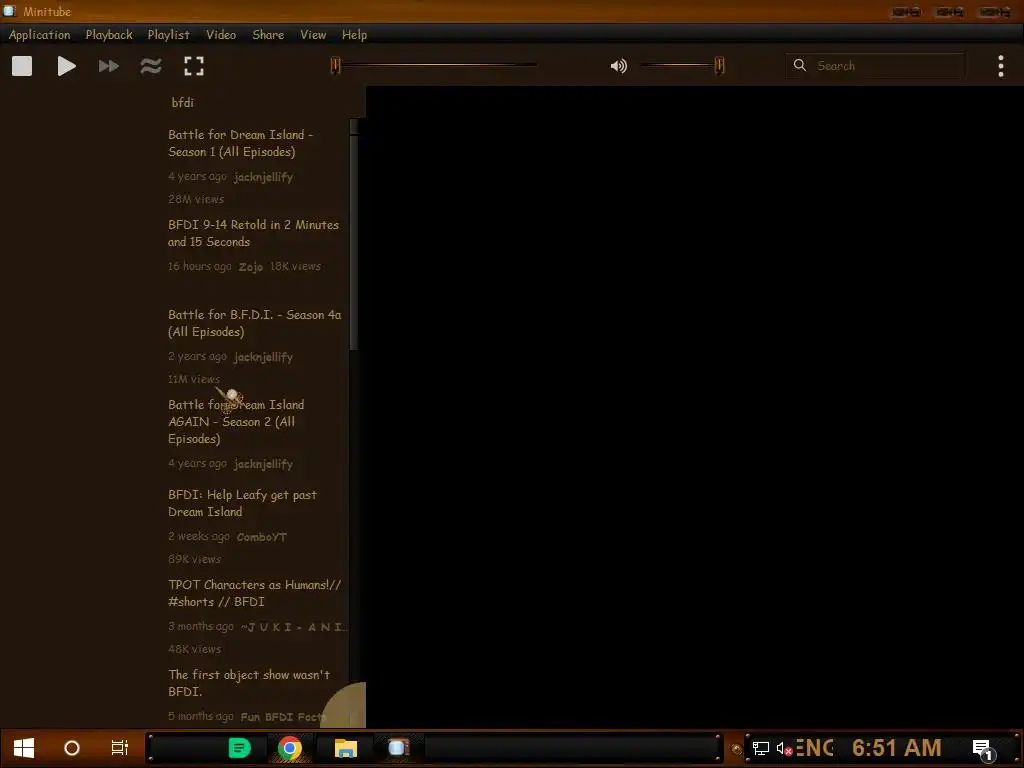Click the video seek slider

coord(435,65)
